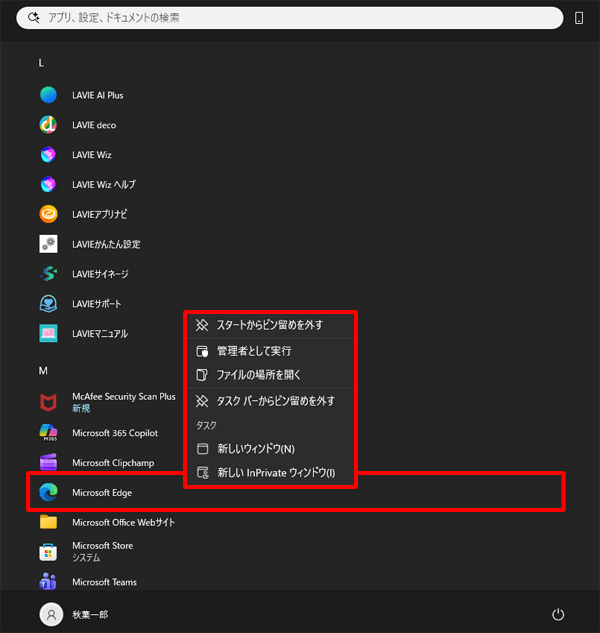The height and width of the screenshot is (633, 600).
Task: Click the M letter group header
Action: coord(43,371)
